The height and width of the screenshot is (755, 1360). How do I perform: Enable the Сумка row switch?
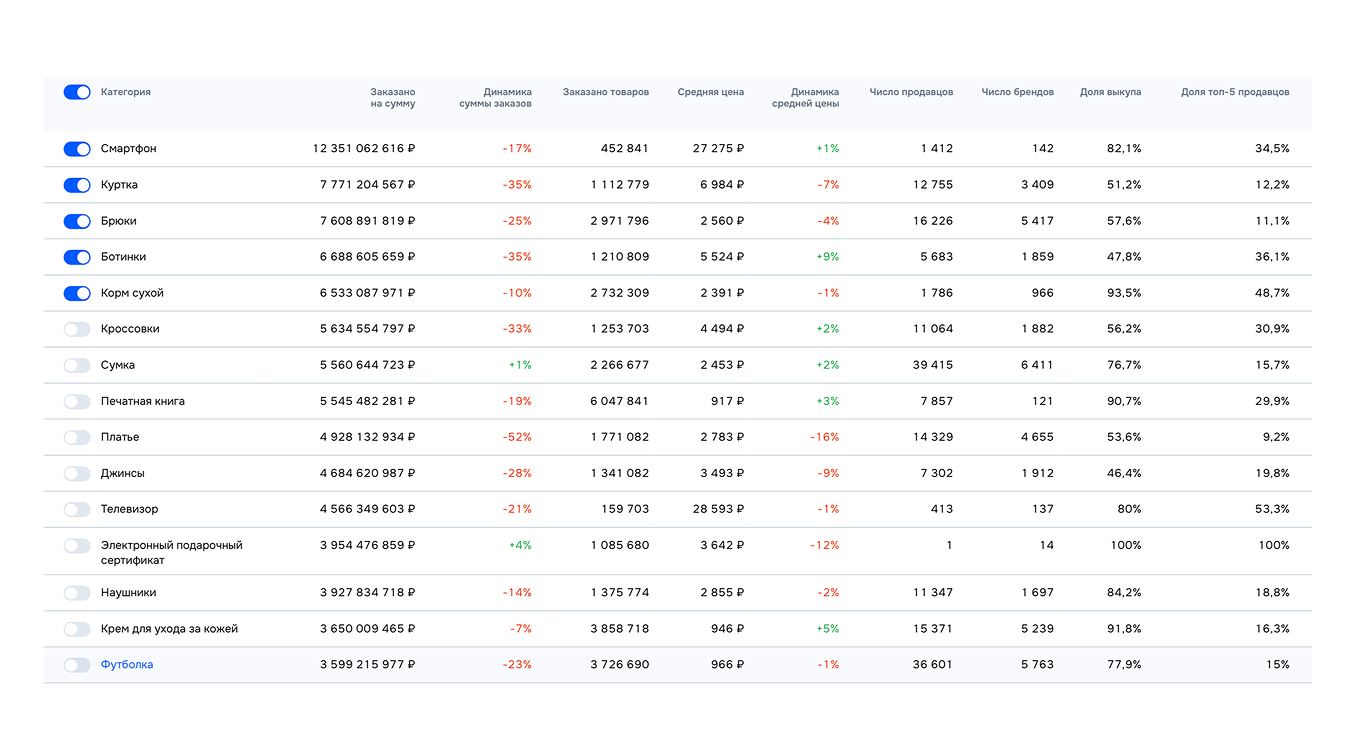77,365
